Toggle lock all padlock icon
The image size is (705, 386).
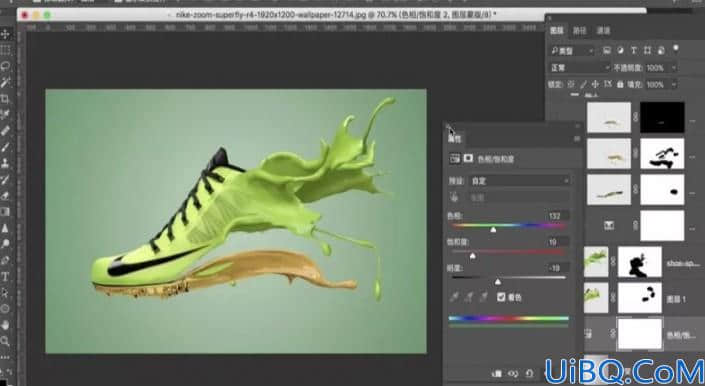pos(620,84)
